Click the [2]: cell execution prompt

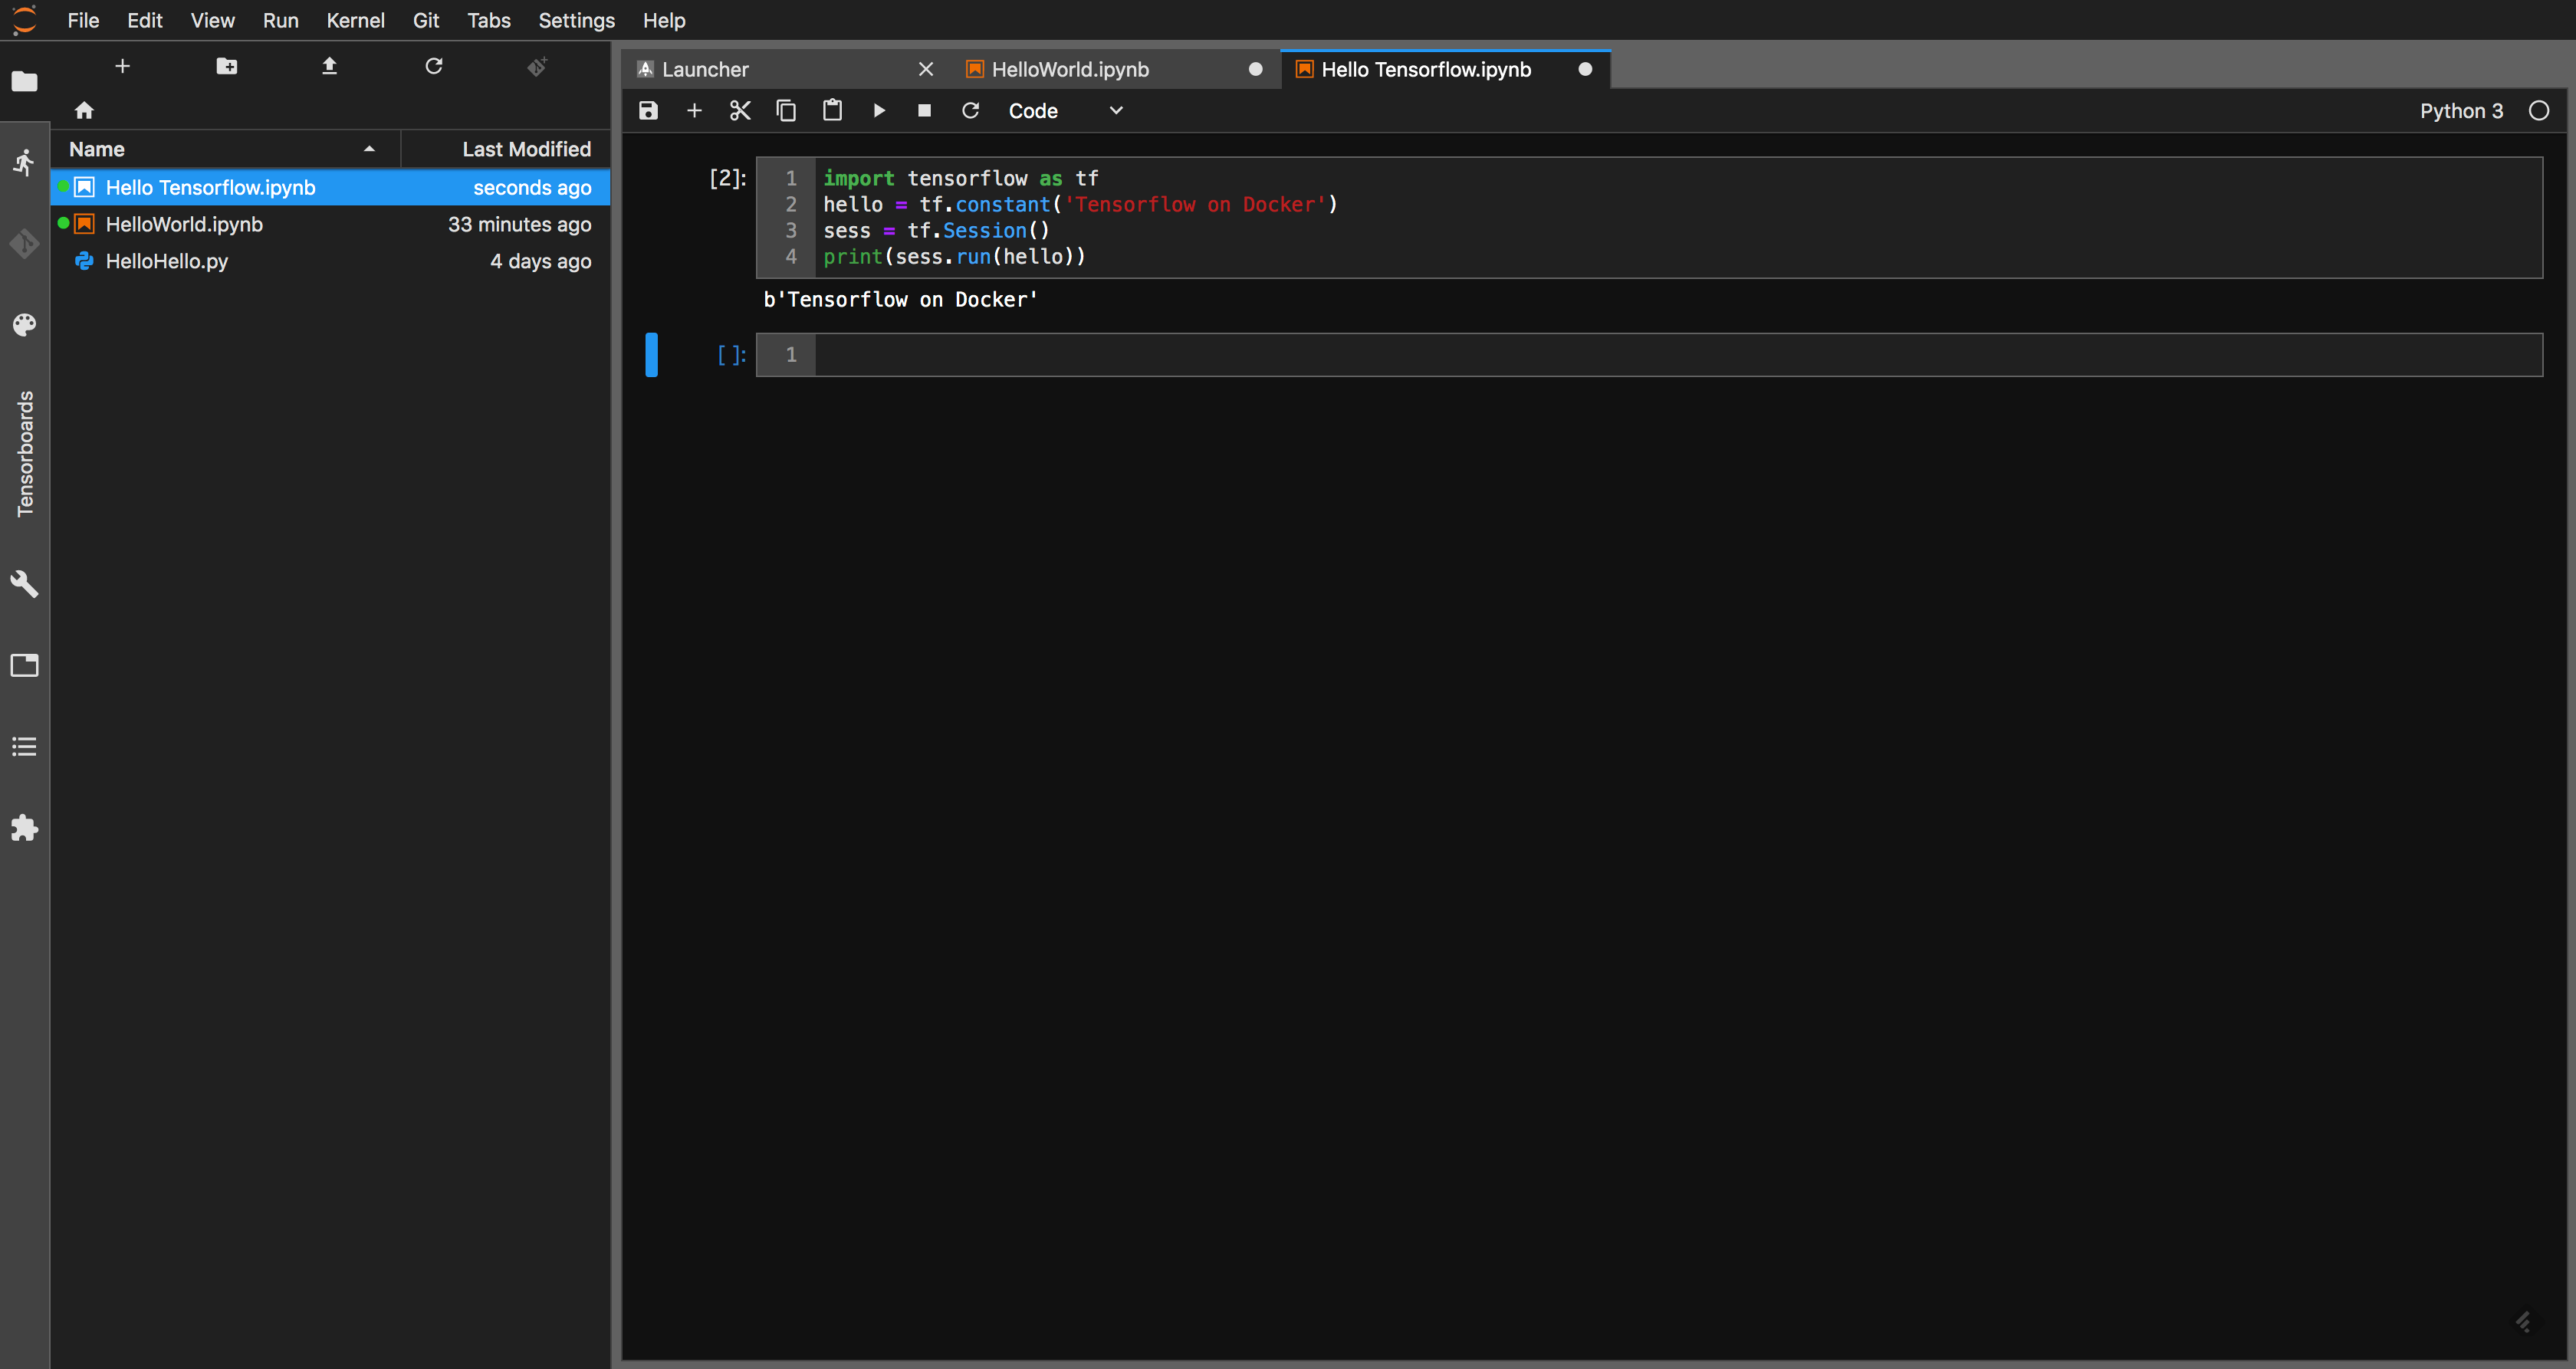tap(727, 178)
